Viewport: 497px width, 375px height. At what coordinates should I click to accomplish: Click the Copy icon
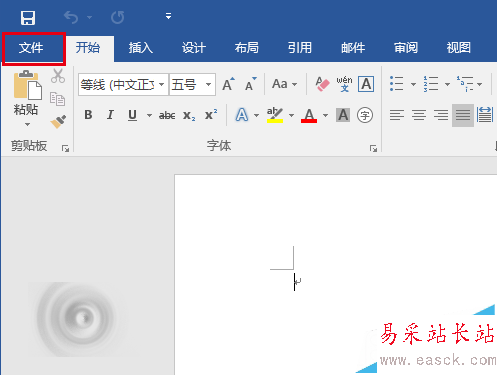pos(58,99)
